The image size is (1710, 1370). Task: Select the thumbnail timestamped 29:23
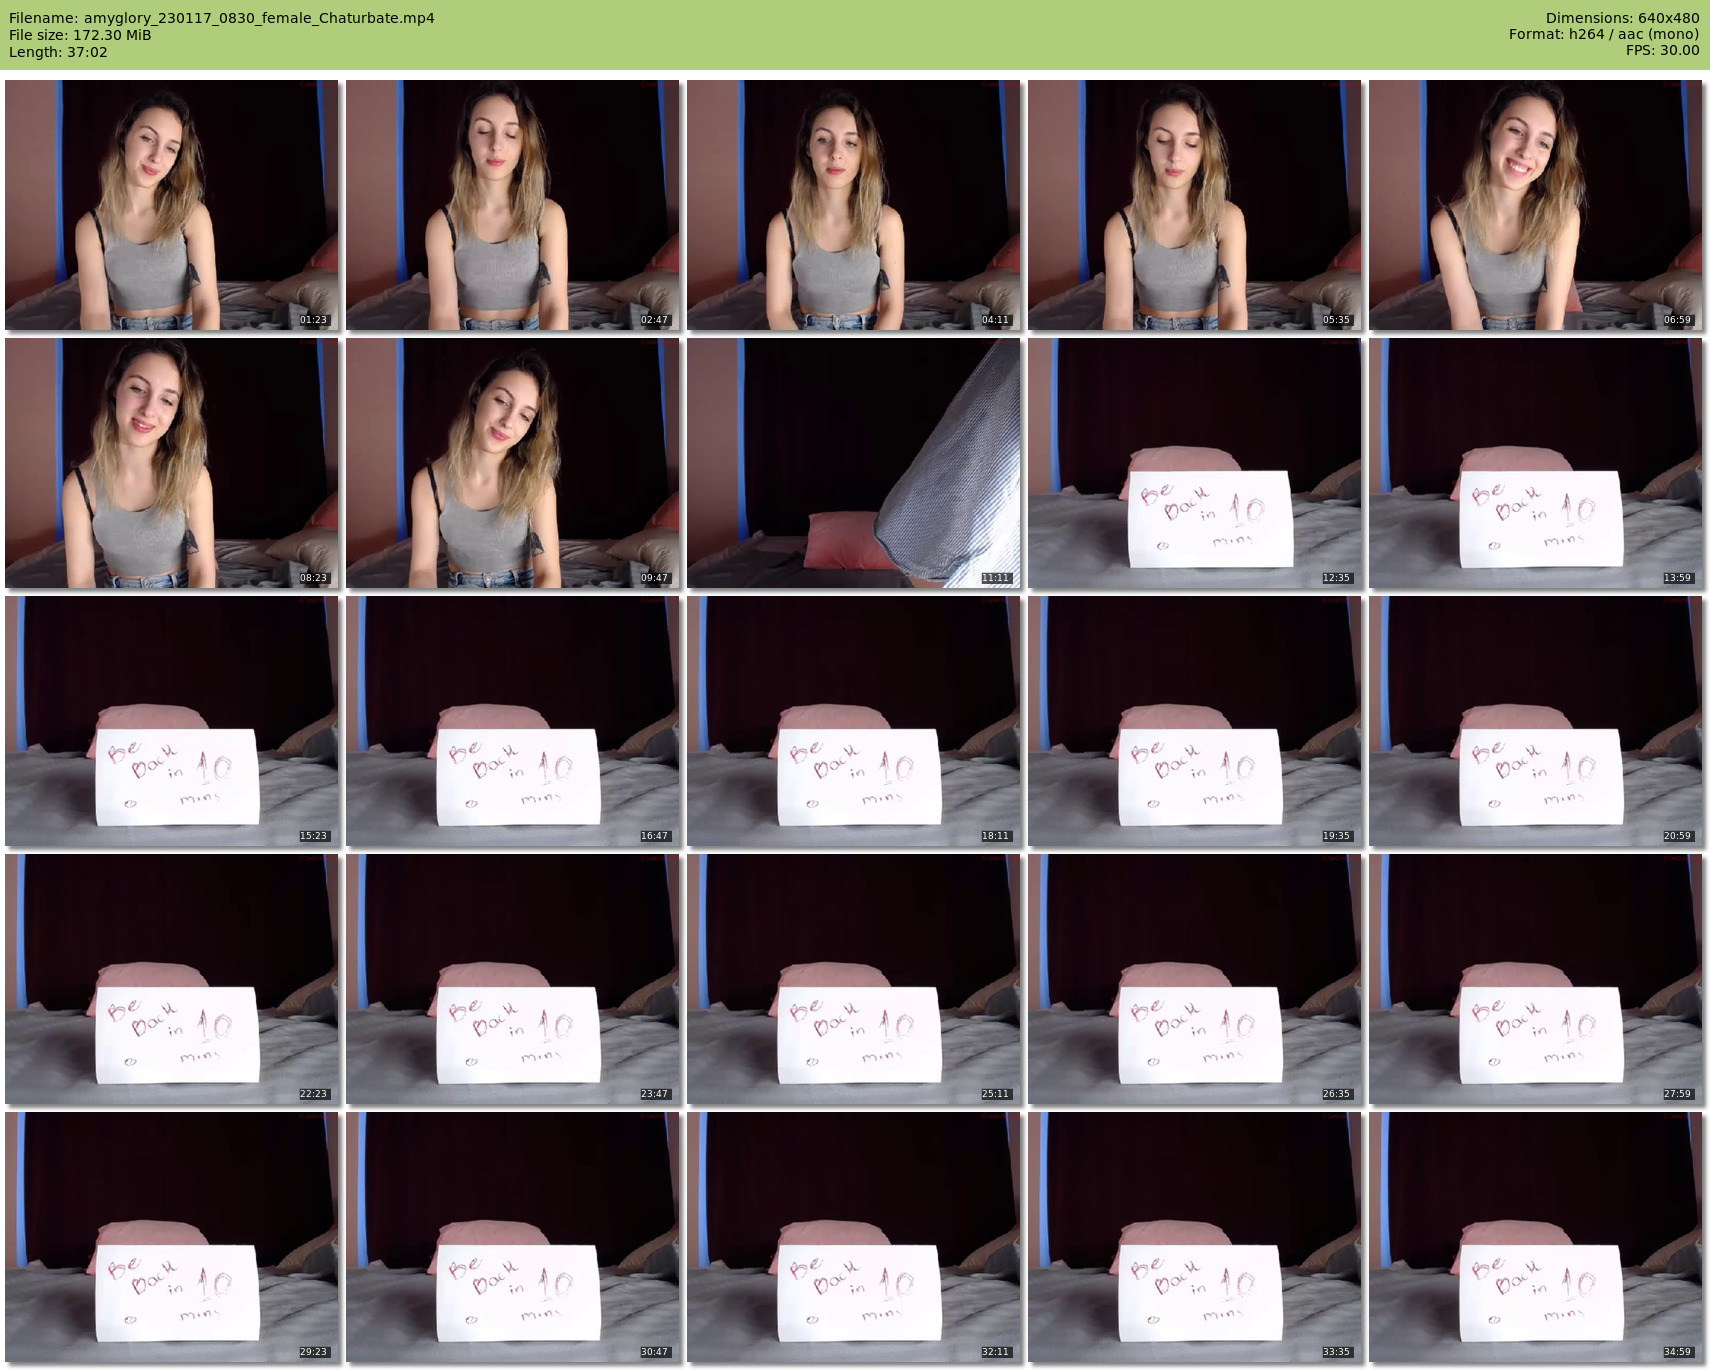pyautogui.click(x=172, y=1237)
